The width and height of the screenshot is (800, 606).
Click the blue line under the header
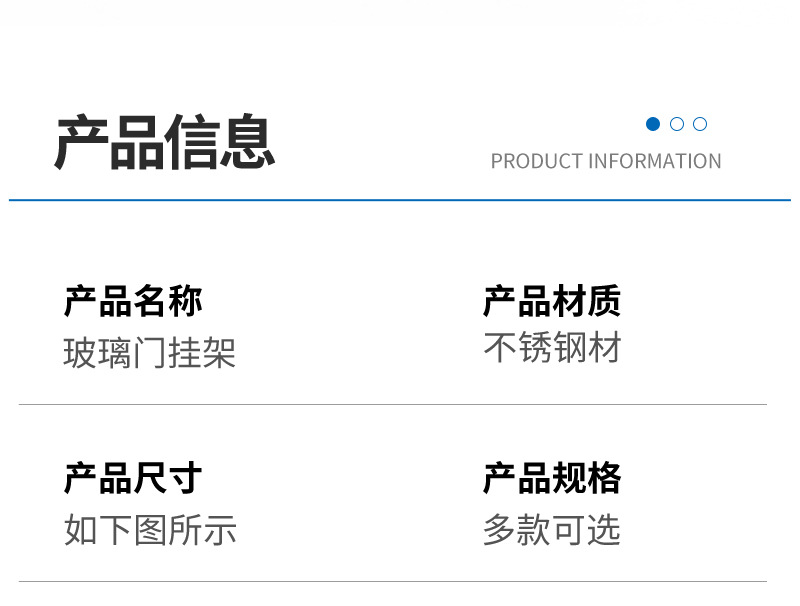pos(400,200)
